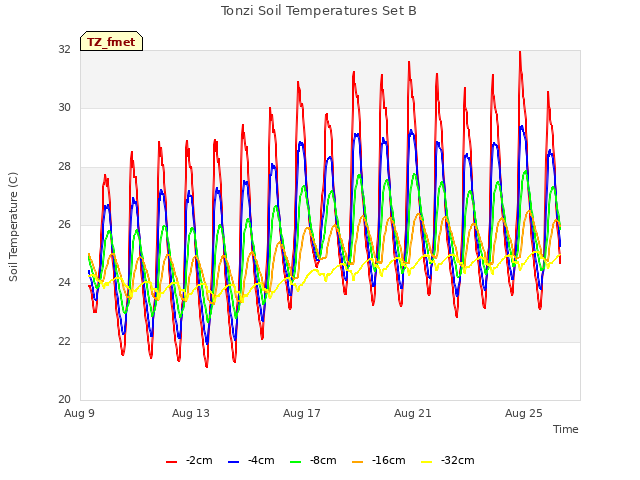This screenshot has width=640, height=480.
Task: Click the Aug 25 x-axis tick label
Action: point(524,413)
